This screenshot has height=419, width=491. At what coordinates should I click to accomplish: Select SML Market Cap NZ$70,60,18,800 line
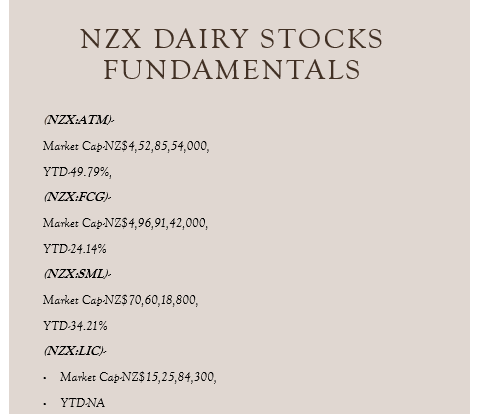(120, 300)
